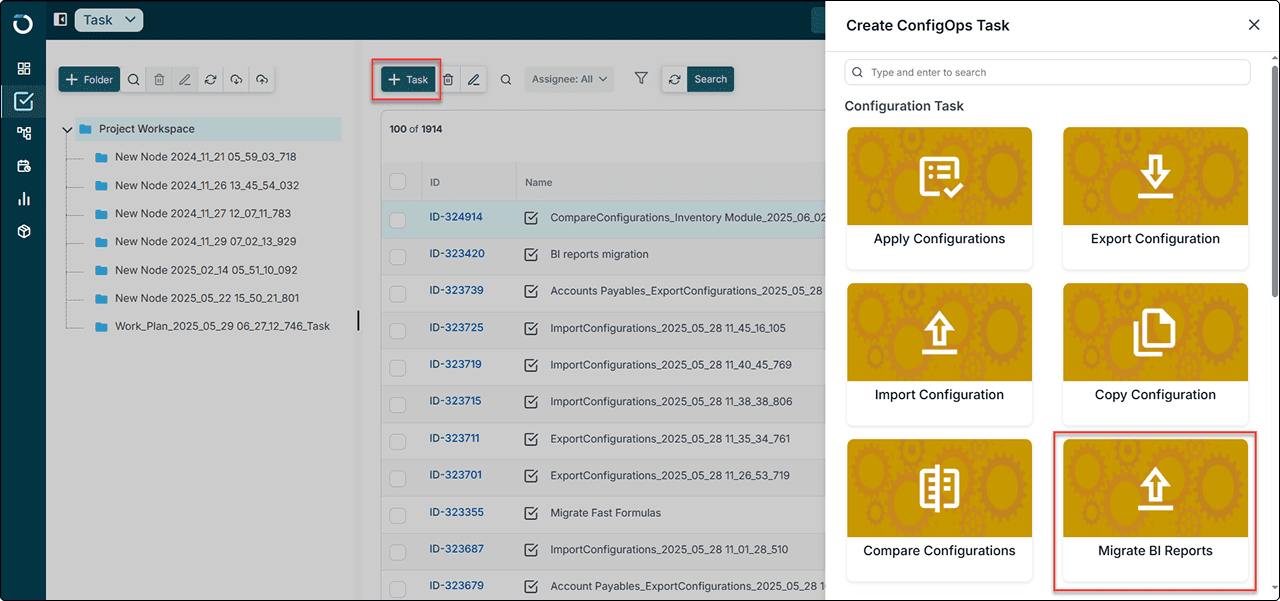
Task: Select folder New Node 2025_02_14 05_51_10_092
Action: tap(206, 270)
